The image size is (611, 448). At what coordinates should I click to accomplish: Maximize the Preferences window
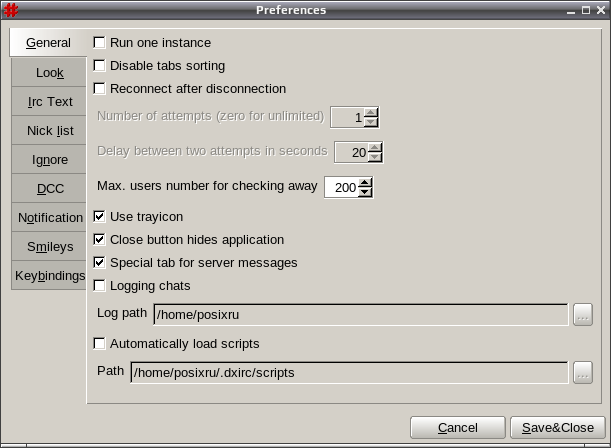(586, 10)
